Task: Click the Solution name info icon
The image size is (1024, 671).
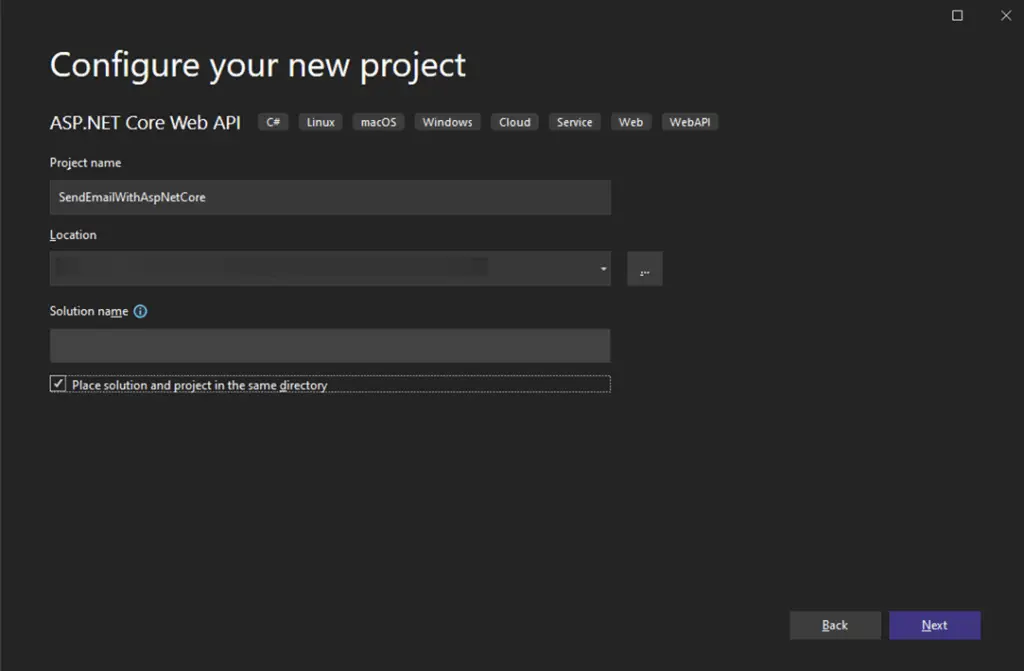Action: (x=140, y=312)
